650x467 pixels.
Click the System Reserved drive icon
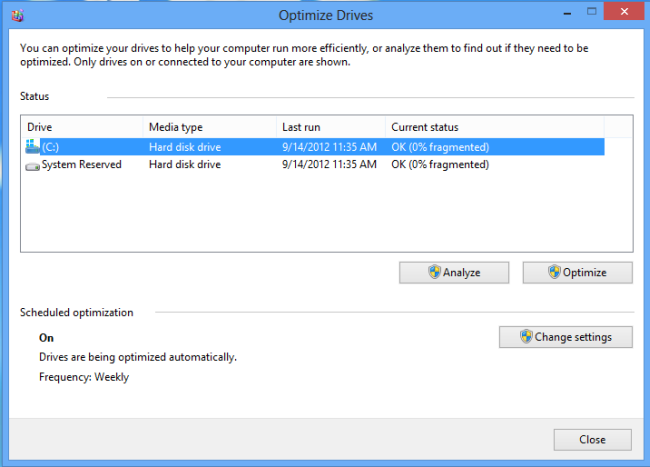click(32, 167)
